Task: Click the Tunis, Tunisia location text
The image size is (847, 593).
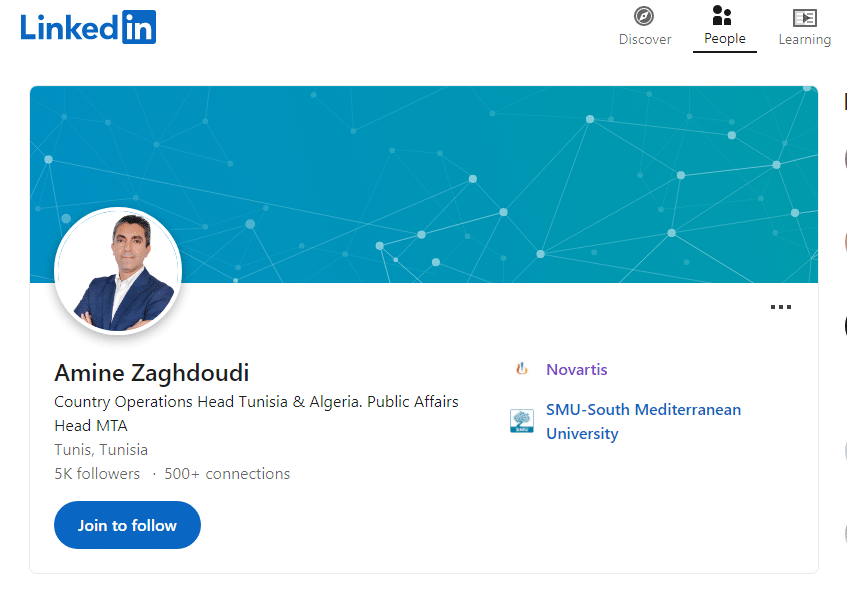Action: [x=101, y=450]
